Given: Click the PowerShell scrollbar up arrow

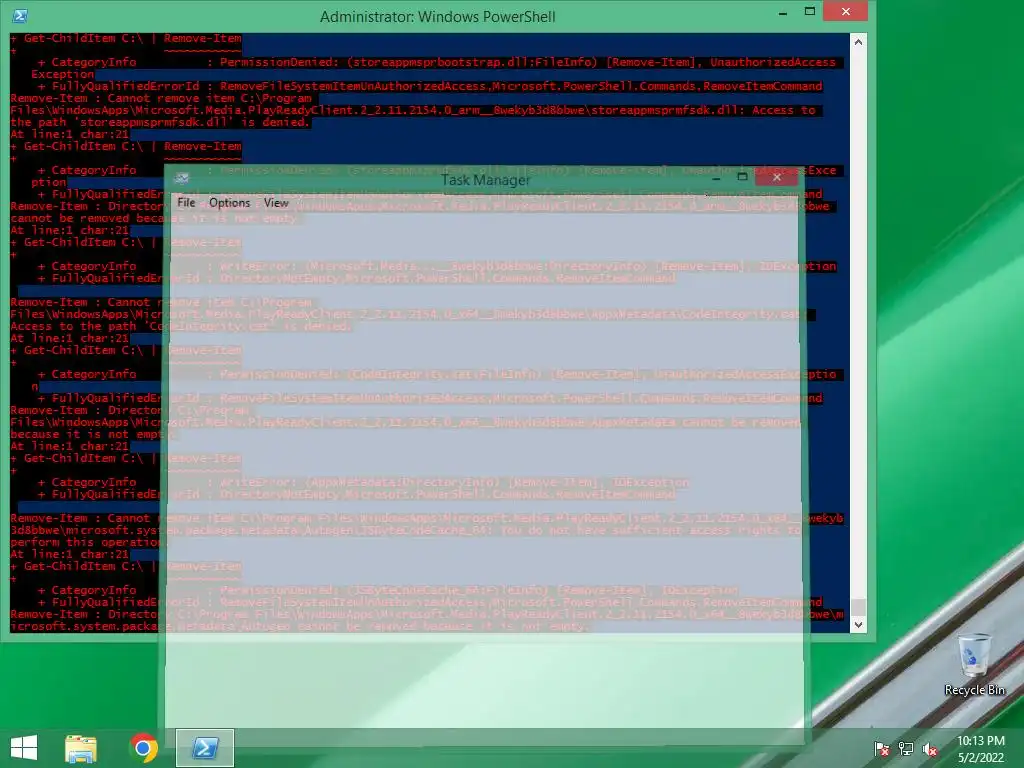Looking at the screenshot, I should coord(858,42).
